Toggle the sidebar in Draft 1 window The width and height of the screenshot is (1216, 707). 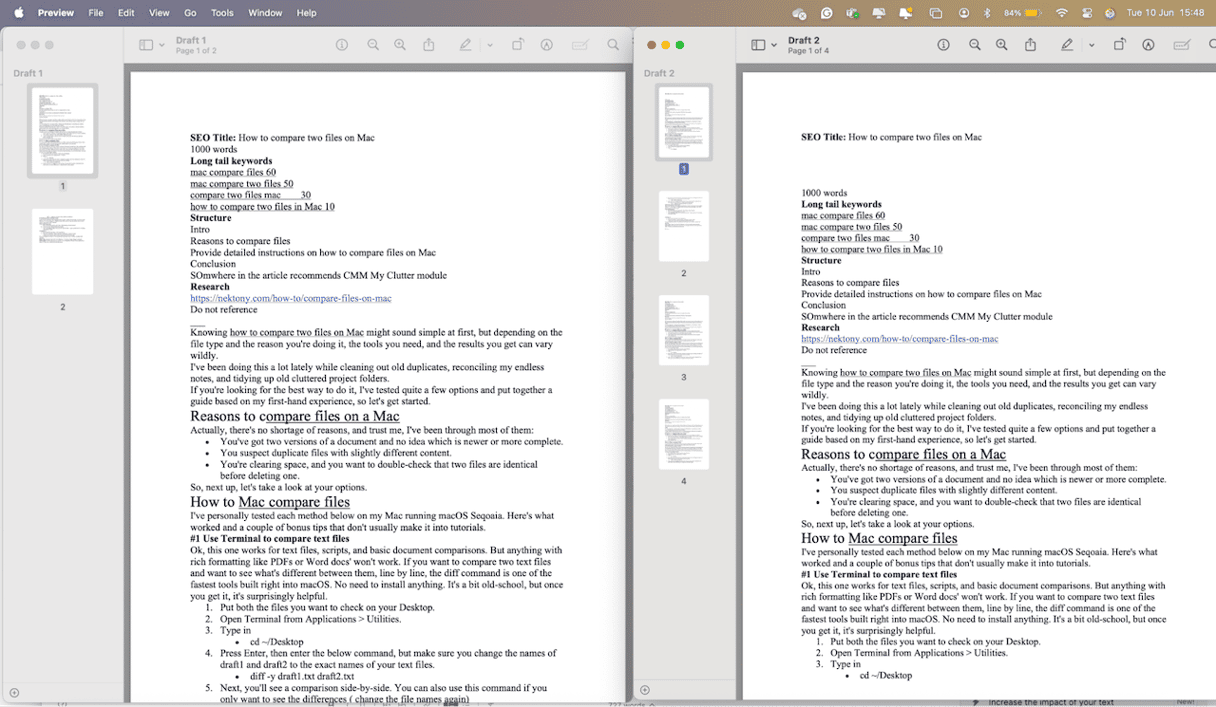pos(146,45)
